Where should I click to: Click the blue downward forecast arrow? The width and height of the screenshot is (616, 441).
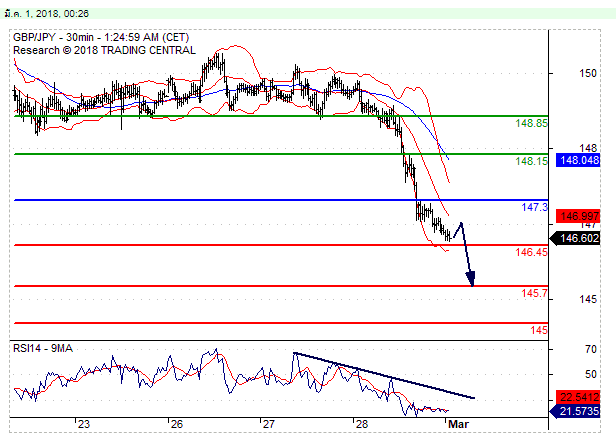(468, 260)
